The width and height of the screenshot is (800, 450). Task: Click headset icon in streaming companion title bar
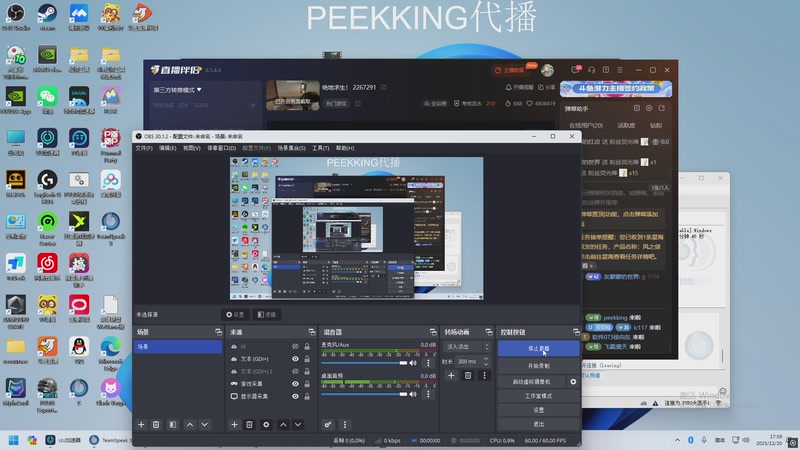(x=591, y=70)
